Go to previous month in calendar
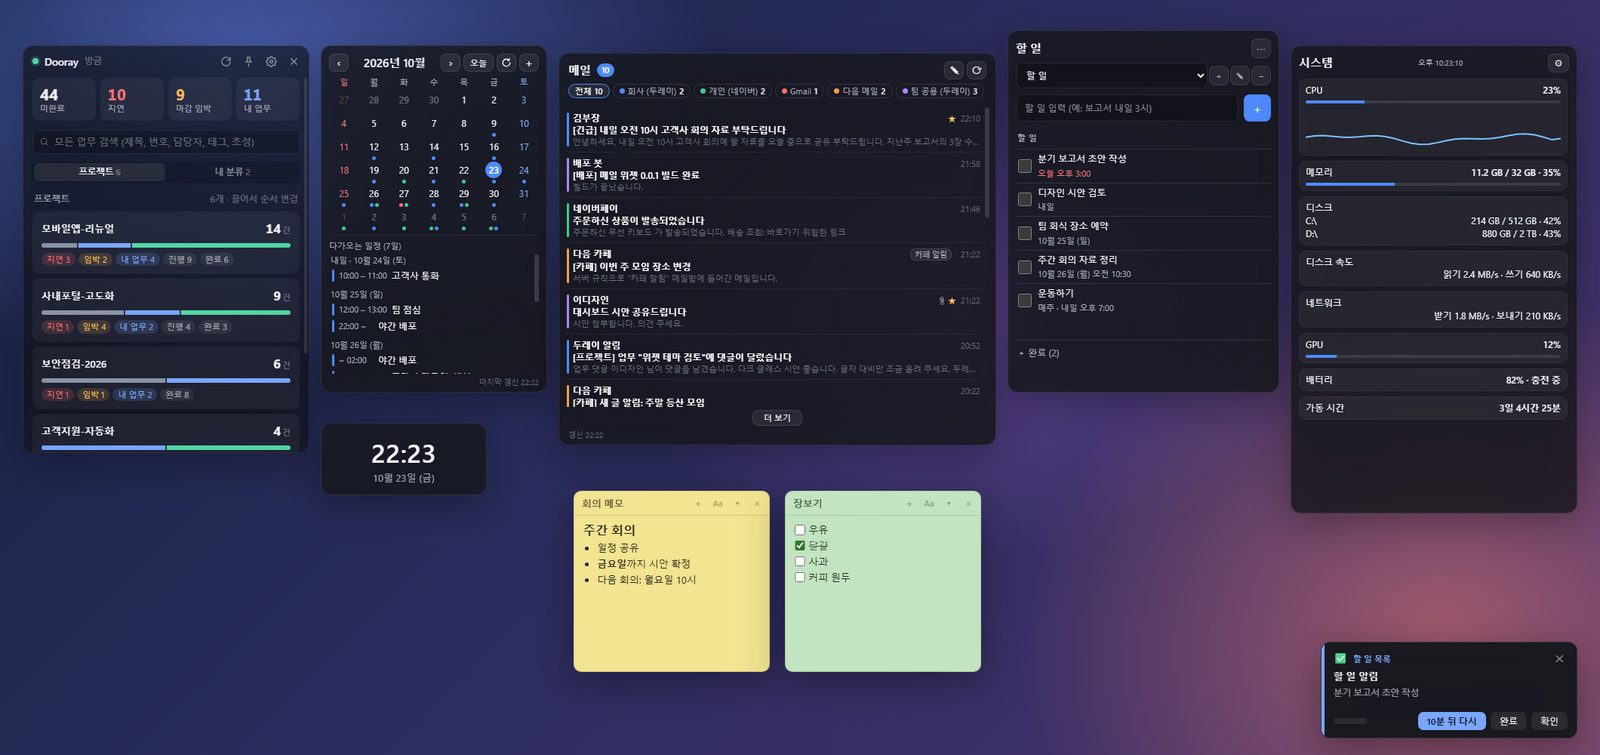Image resolution: width=1600 pixels, height=755 pixels. click(x=339, y=63)
